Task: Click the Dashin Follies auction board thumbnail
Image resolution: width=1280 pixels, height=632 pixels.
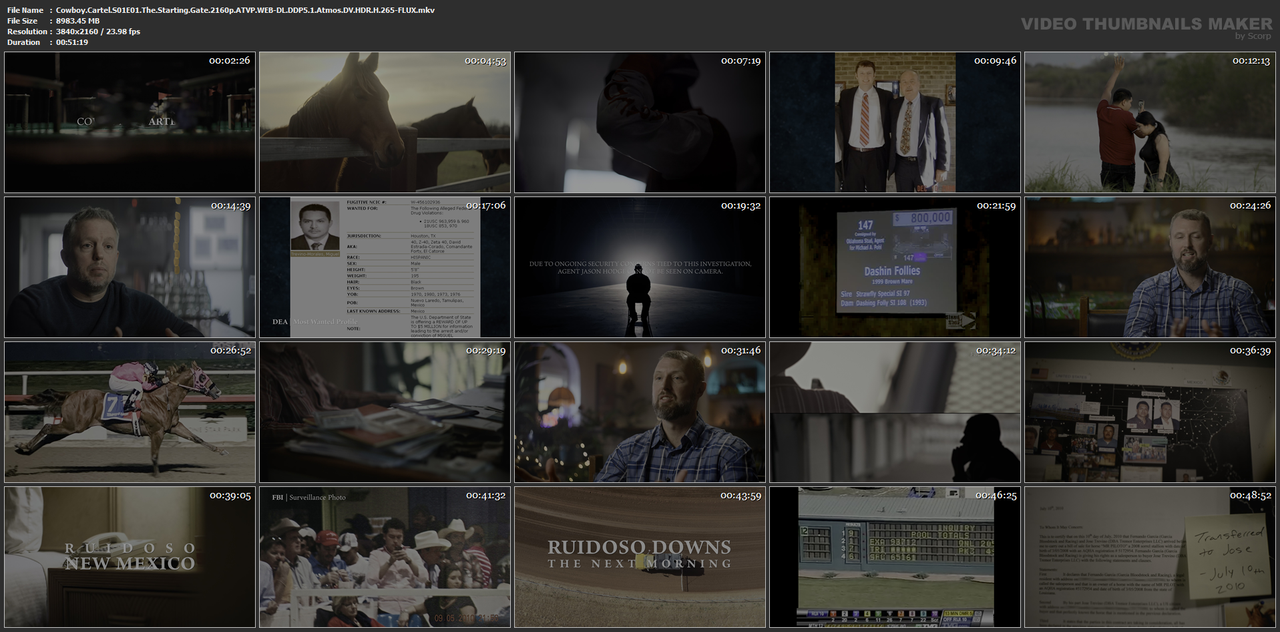Action: (895, 267)
